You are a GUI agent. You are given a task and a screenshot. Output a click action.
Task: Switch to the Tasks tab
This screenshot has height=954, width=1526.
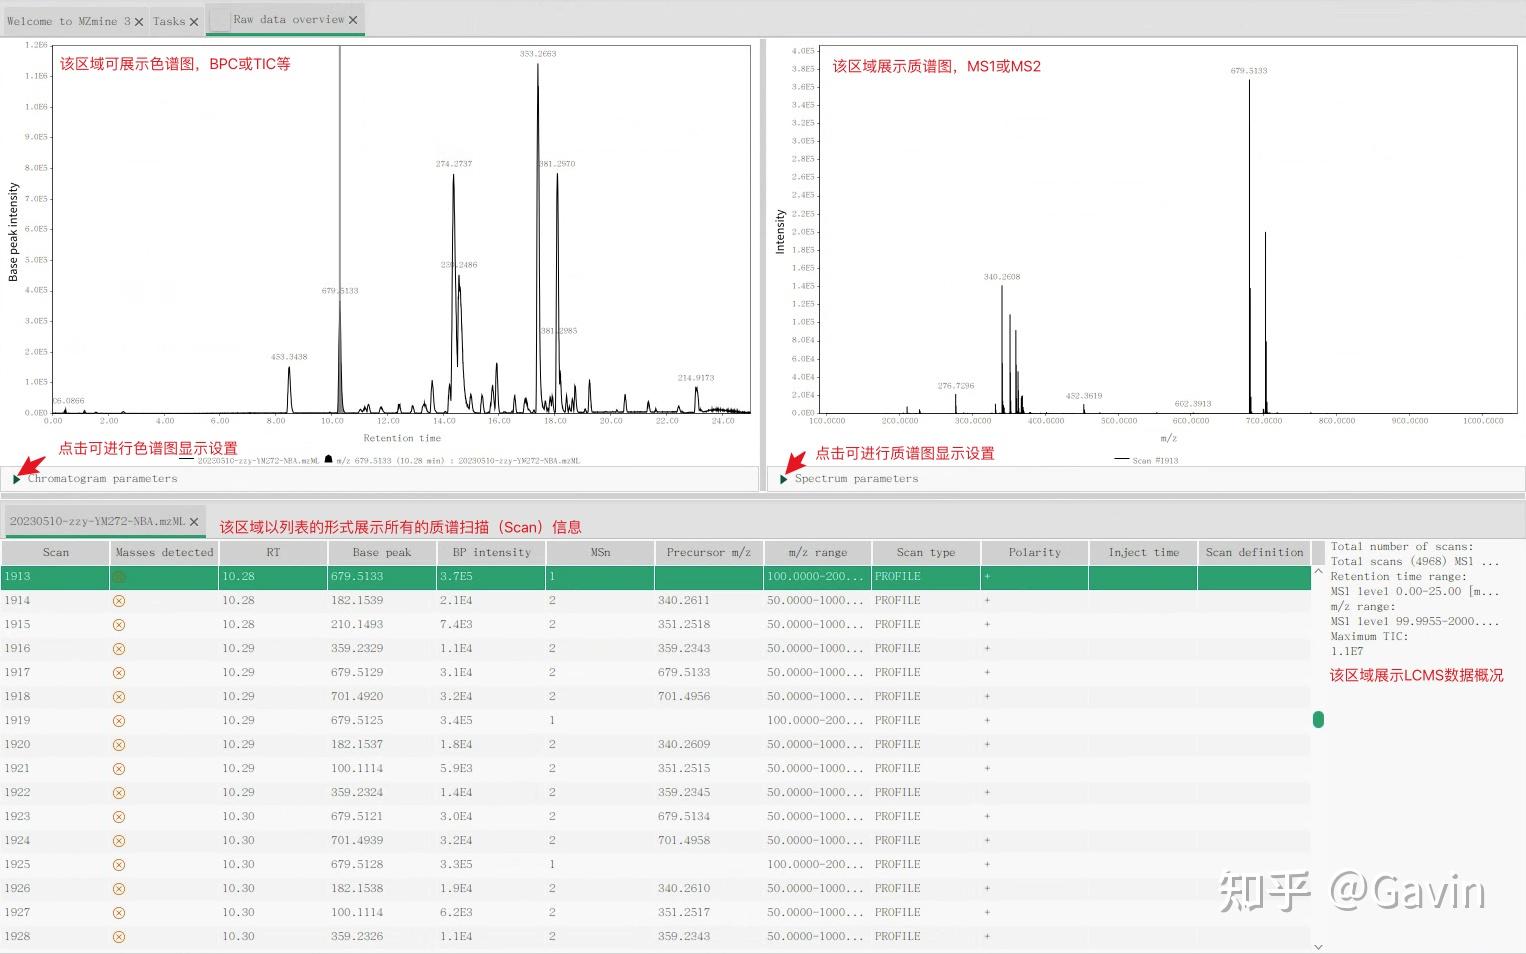click(168, 20)
